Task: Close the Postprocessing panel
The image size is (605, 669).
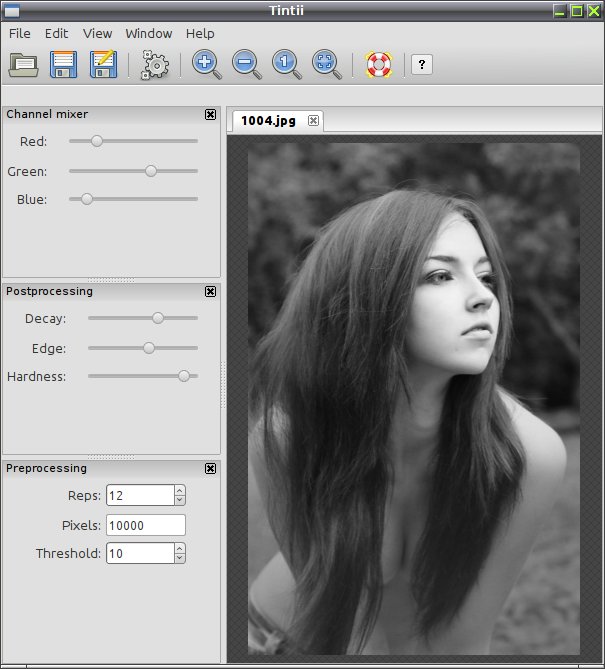Action: point(210,291)
